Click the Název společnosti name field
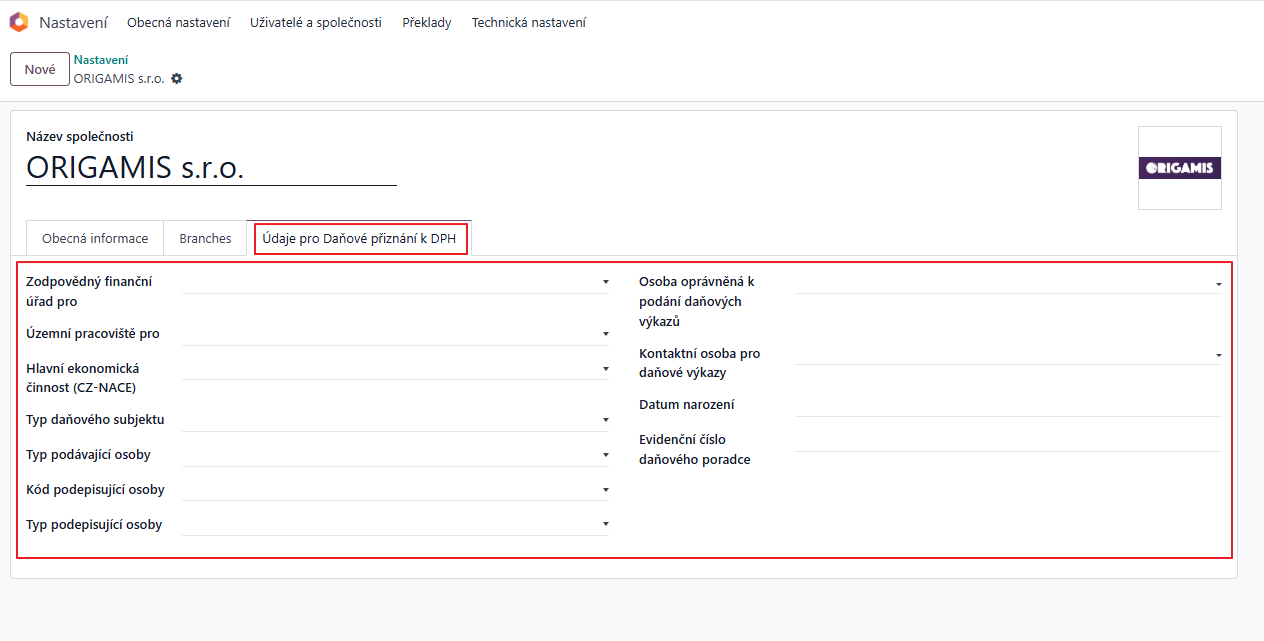 click(x=211, y=168)
